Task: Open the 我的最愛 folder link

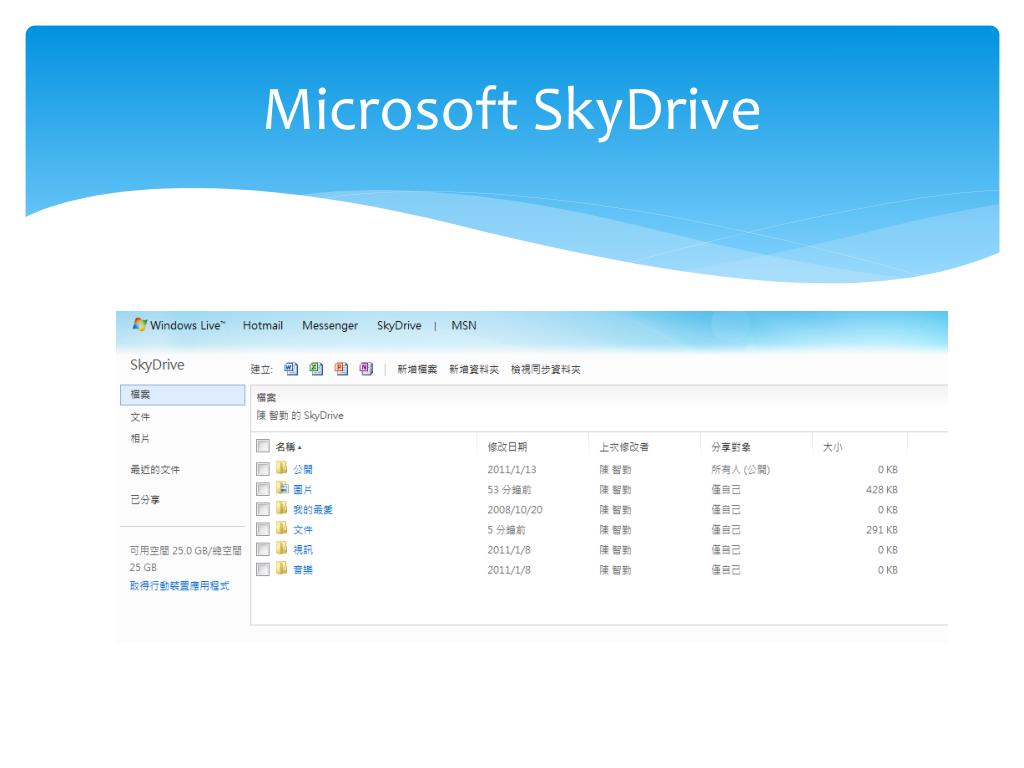Action: 313,509
